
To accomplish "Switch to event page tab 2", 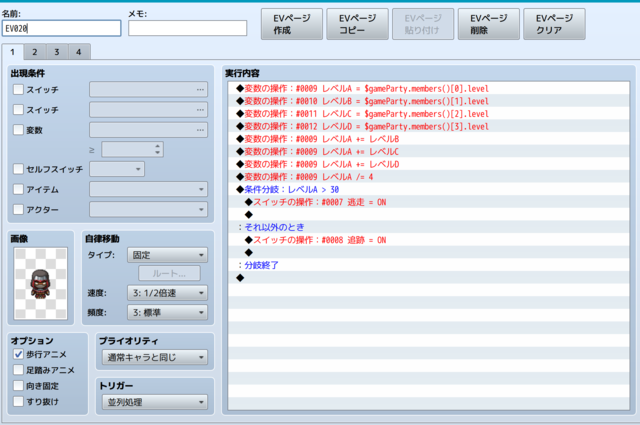I will click(35, 52).
